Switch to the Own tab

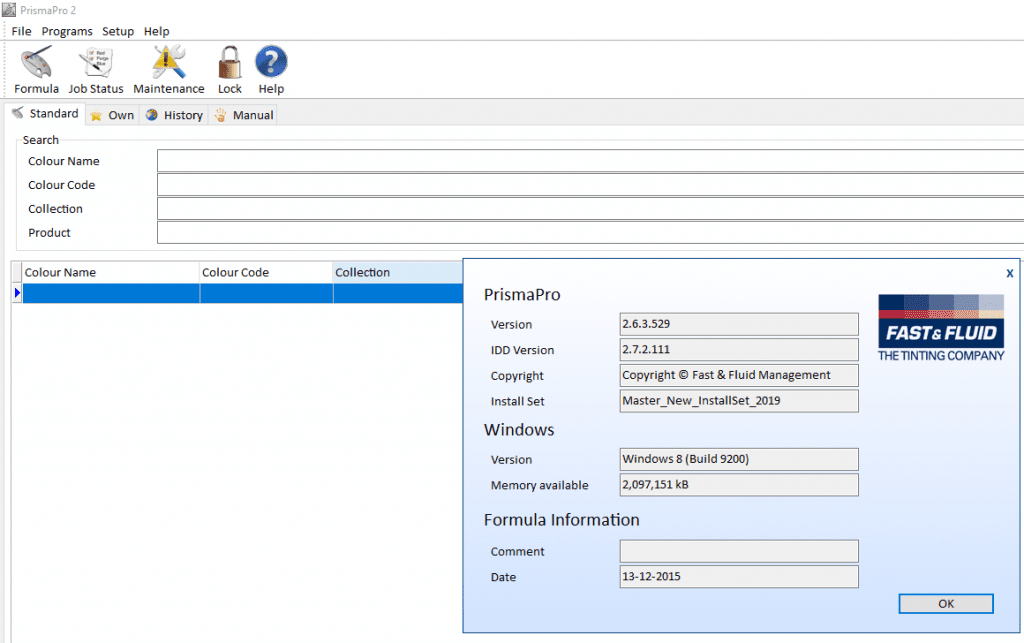(x=112, y=114)
